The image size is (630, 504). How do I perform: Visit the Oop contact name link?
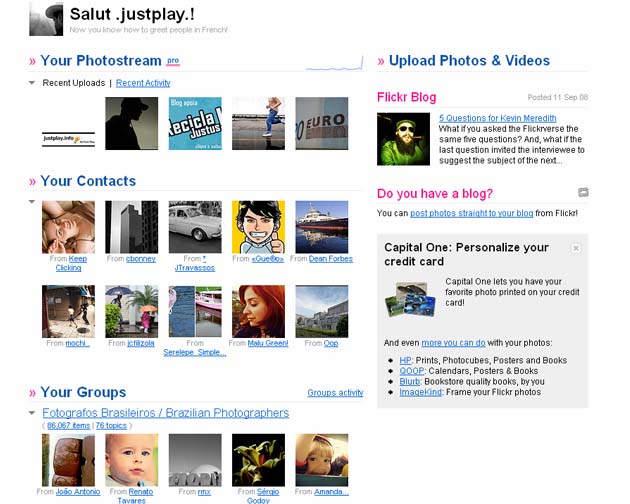click(x=331, y=343)
